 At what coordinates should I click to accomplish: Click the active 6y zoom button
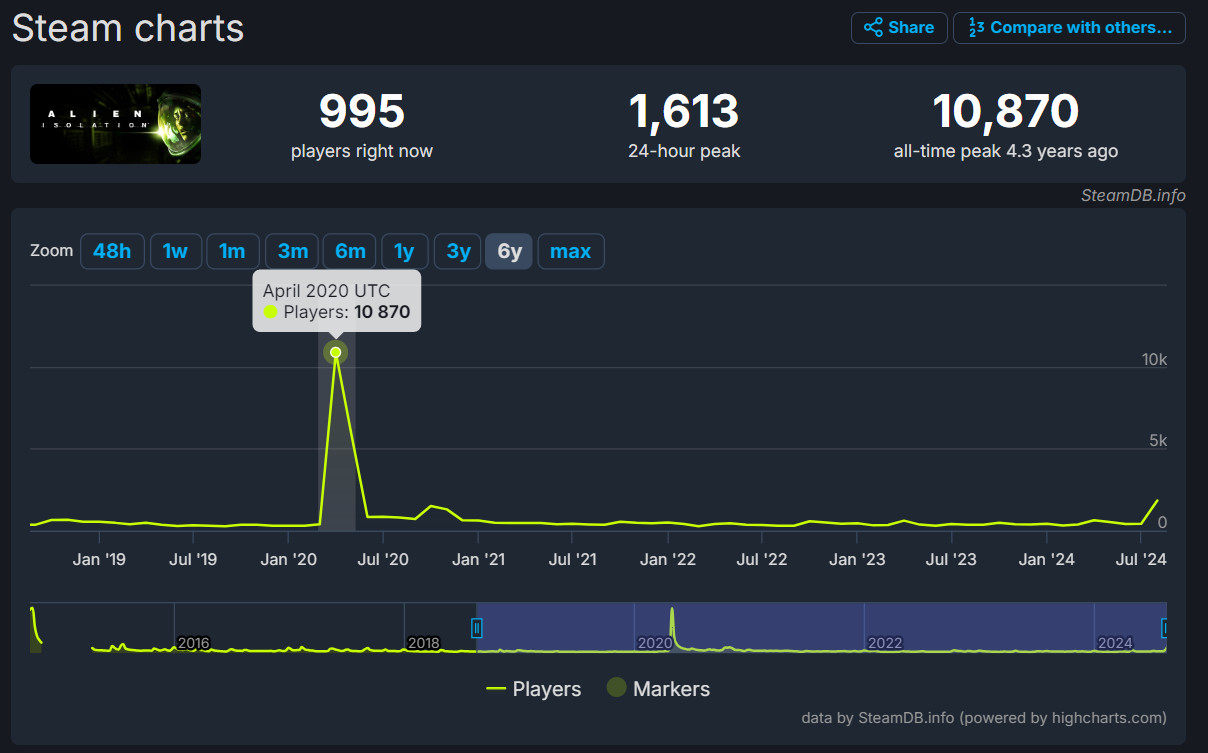pos(509,251)
